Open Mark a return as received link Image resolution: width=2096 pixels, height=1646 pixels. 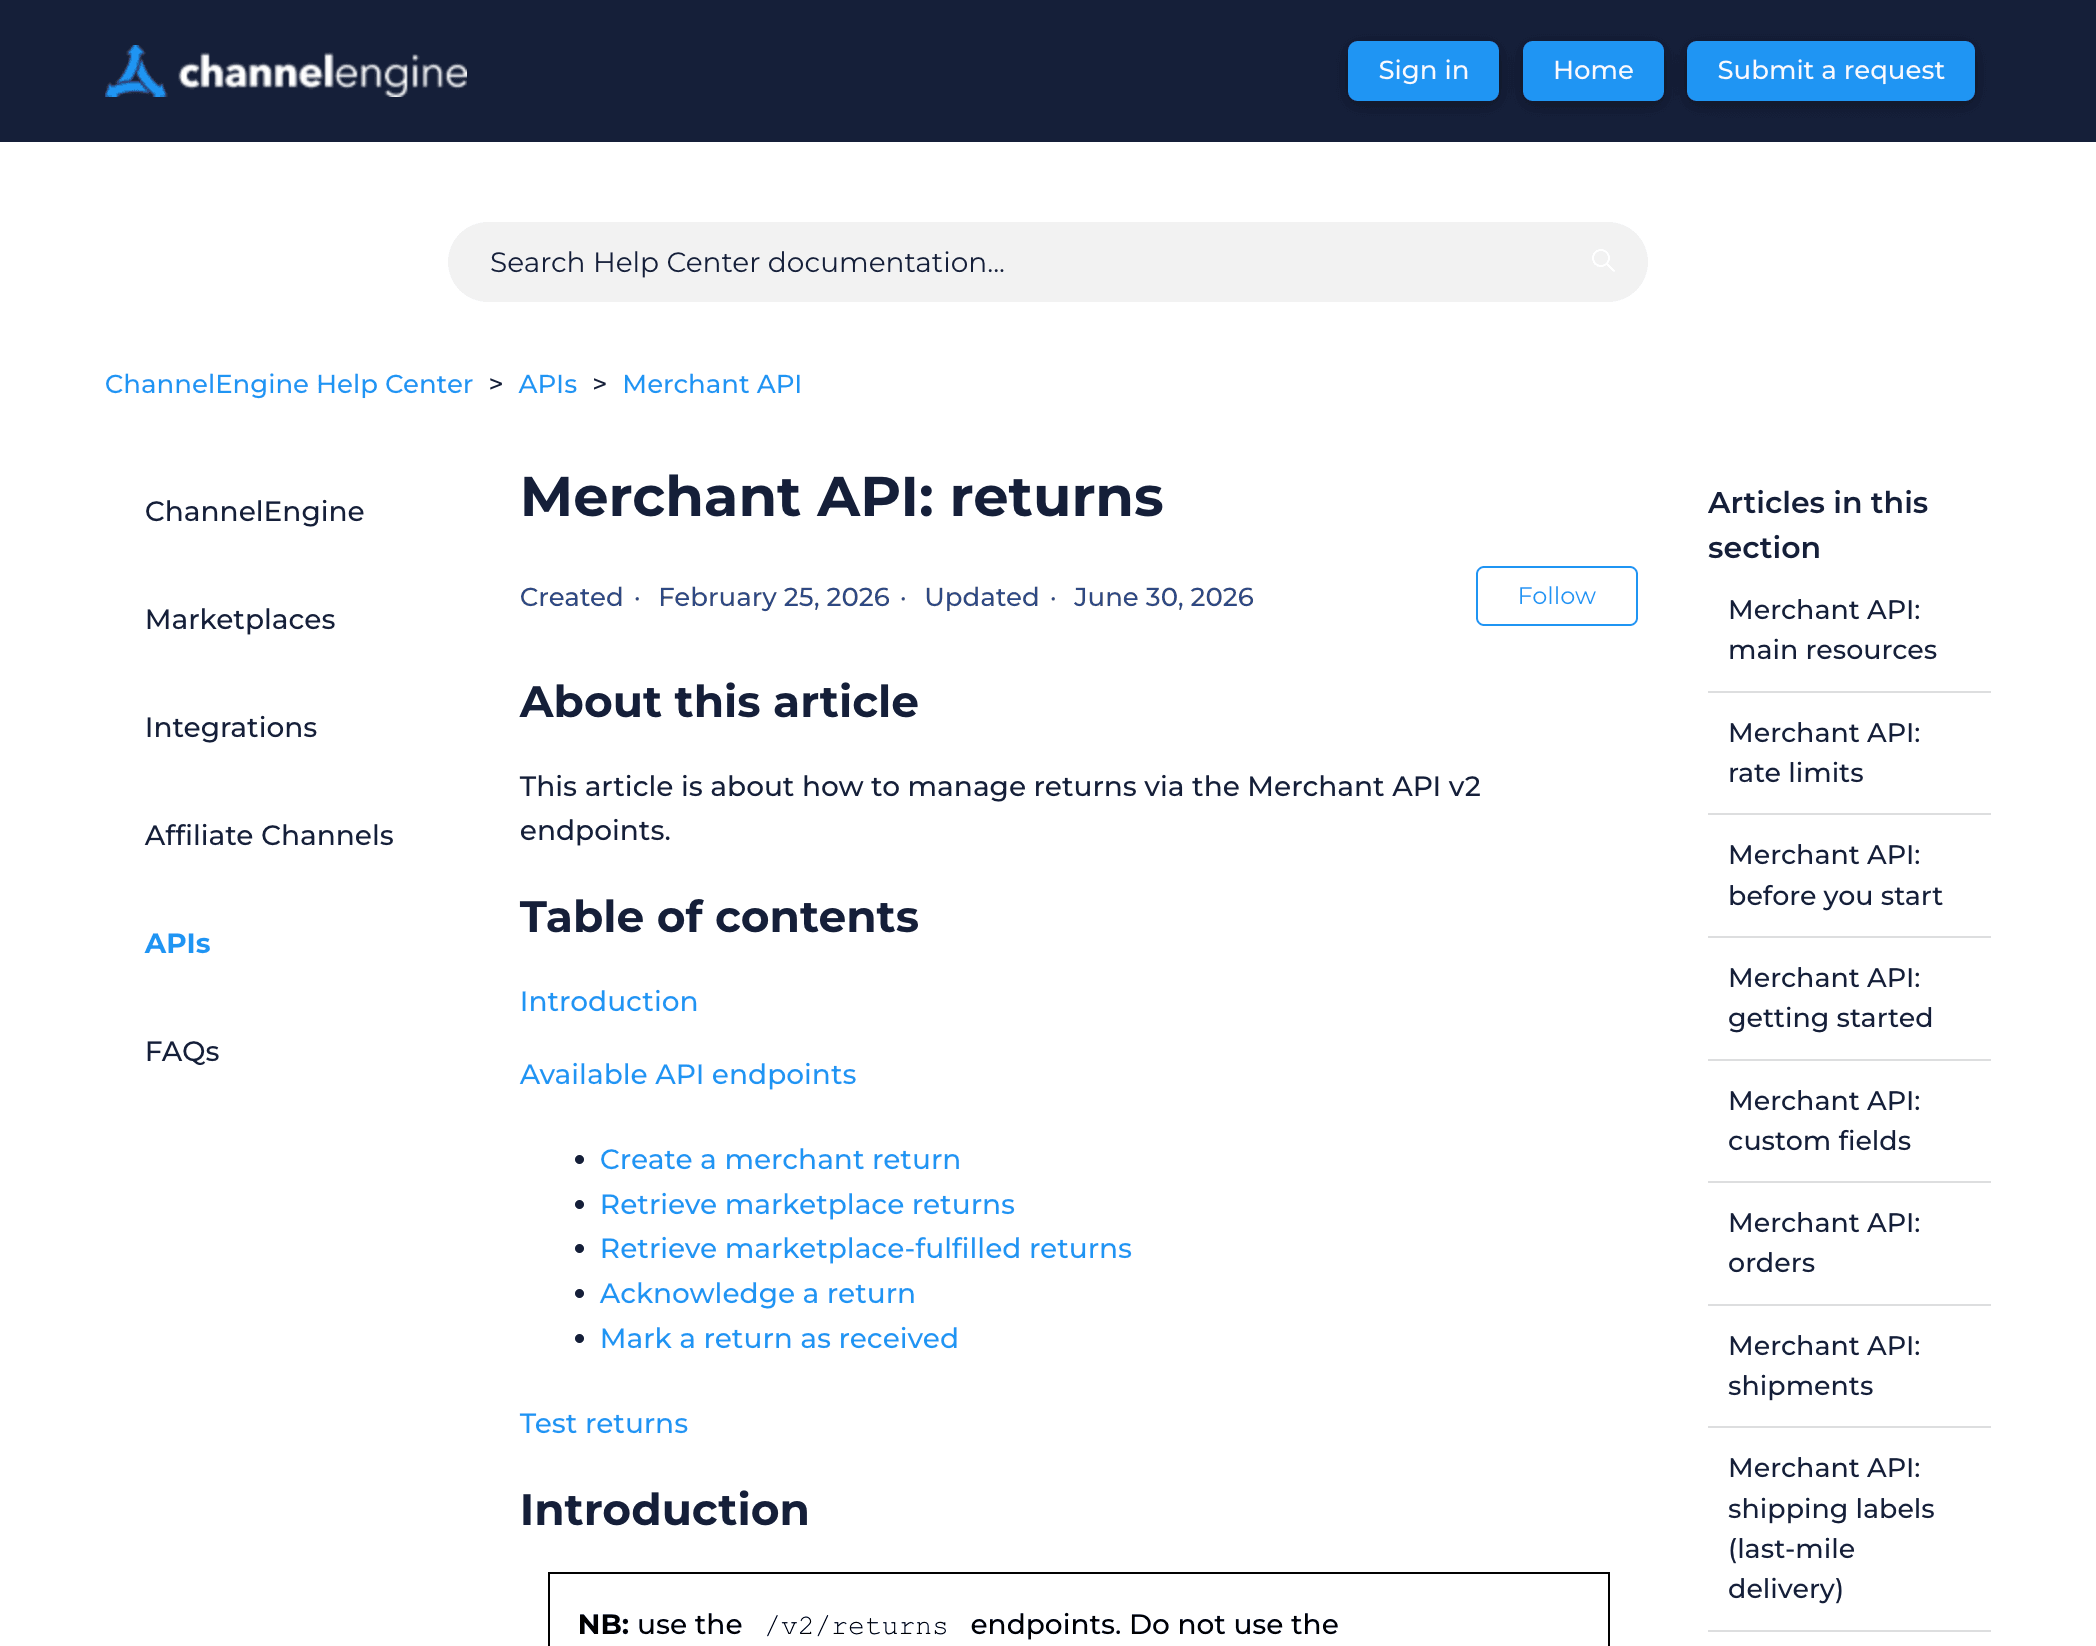tap(779, 1338)
